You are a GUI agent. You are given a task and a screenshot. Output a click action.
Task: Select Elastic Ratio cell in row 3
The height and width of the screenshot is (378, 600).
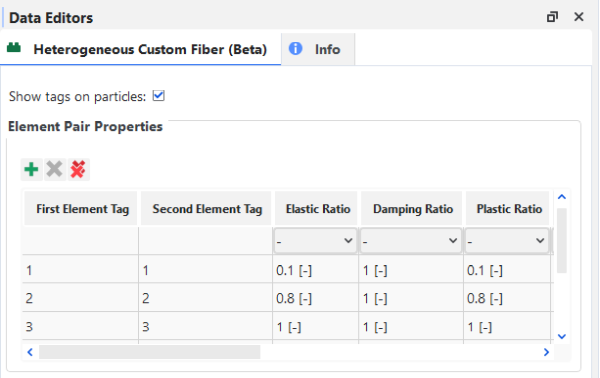tap(315, 326)
